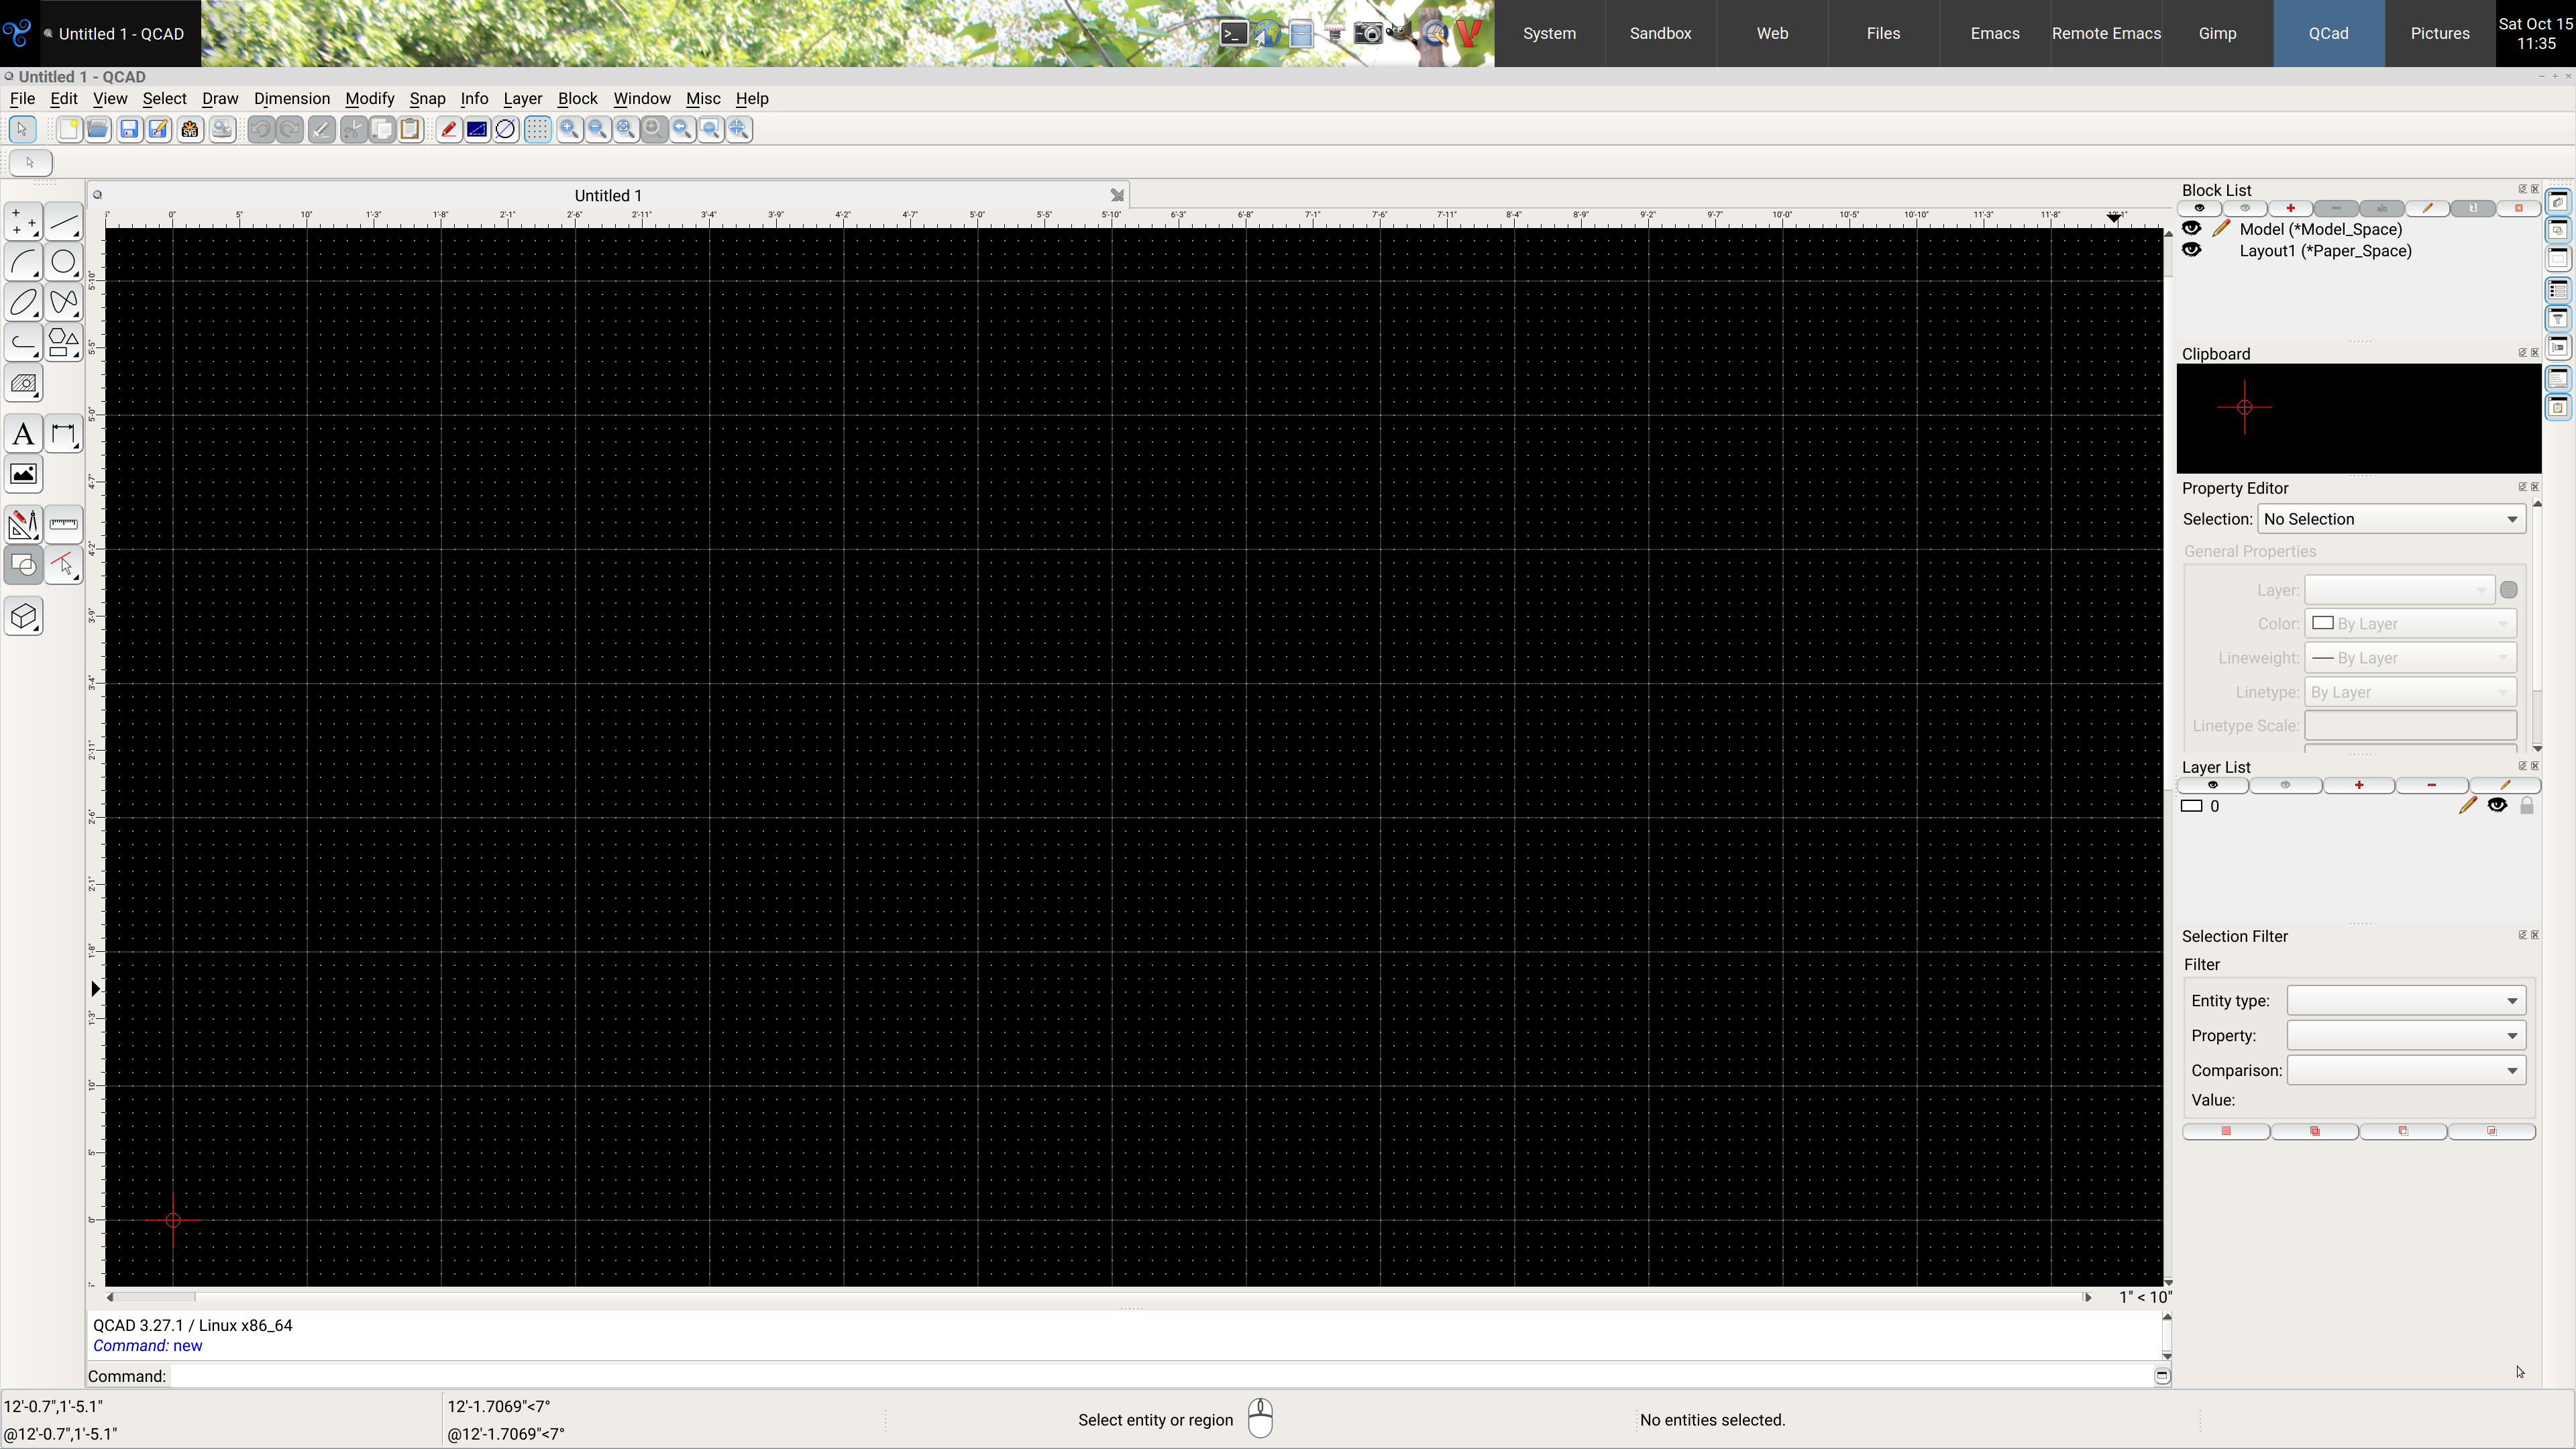Toggle the grid display button
The image size is (2576, 1449).
tap(538, 129)
